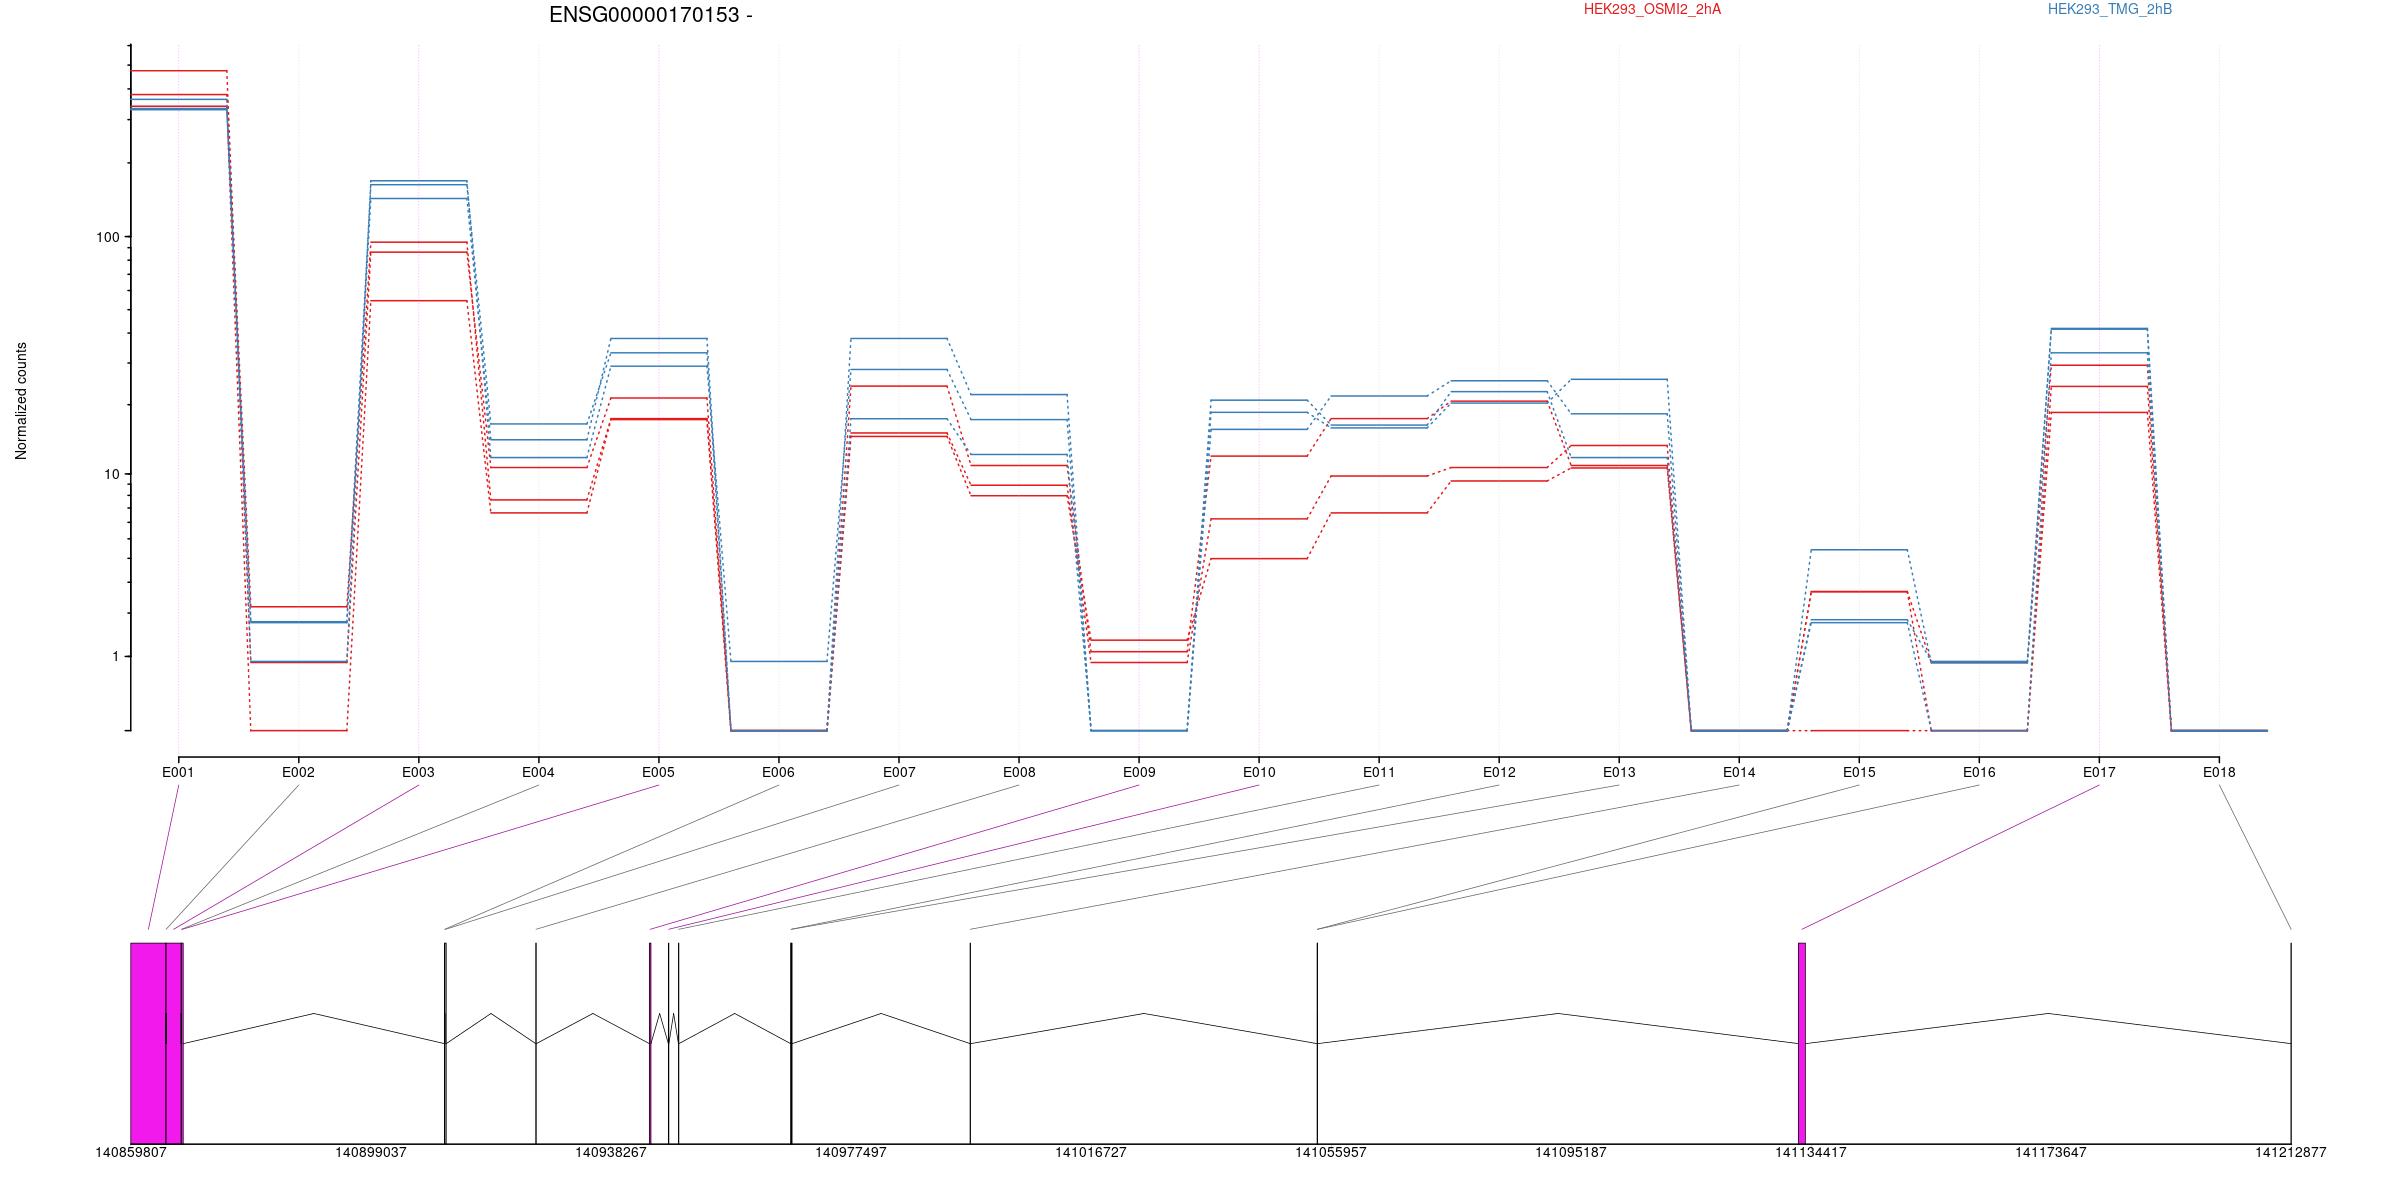Click the exon label E001
The image size is (2400, 1200).
(x=178, y=772)
